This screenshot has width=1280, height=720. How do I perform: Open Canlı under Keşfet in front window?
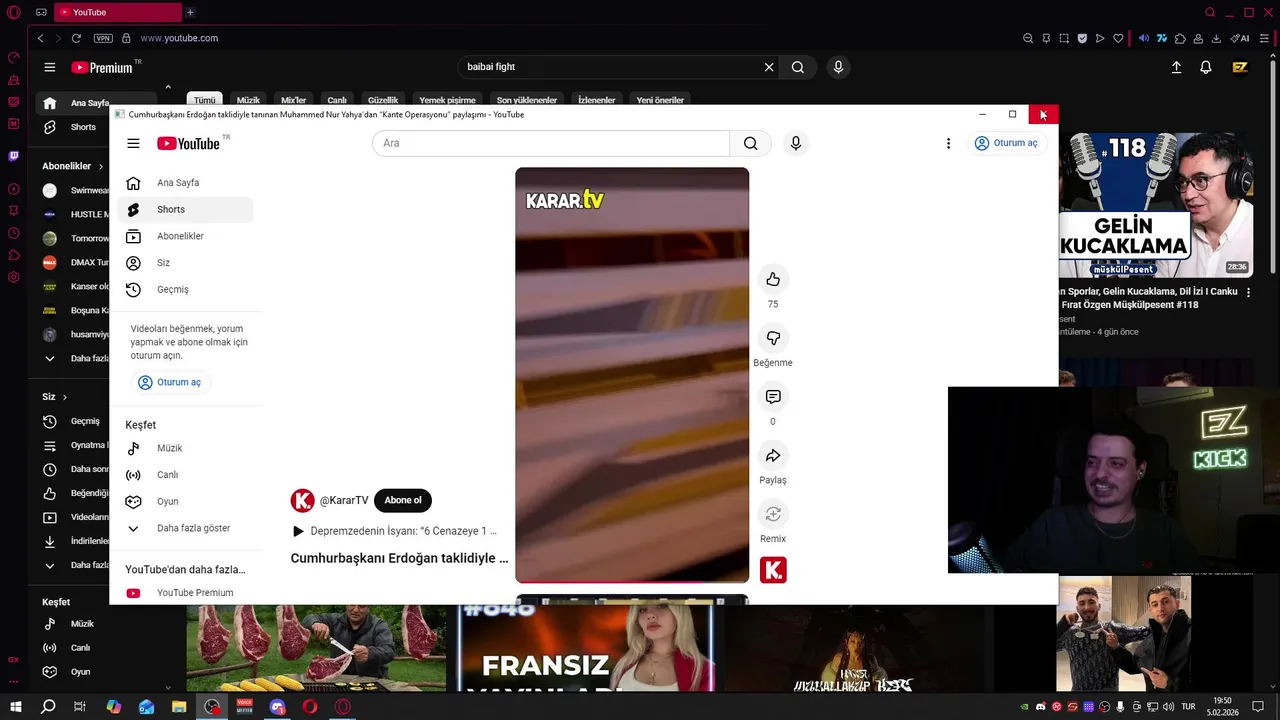pyautogui.click(x=185, y=475)
